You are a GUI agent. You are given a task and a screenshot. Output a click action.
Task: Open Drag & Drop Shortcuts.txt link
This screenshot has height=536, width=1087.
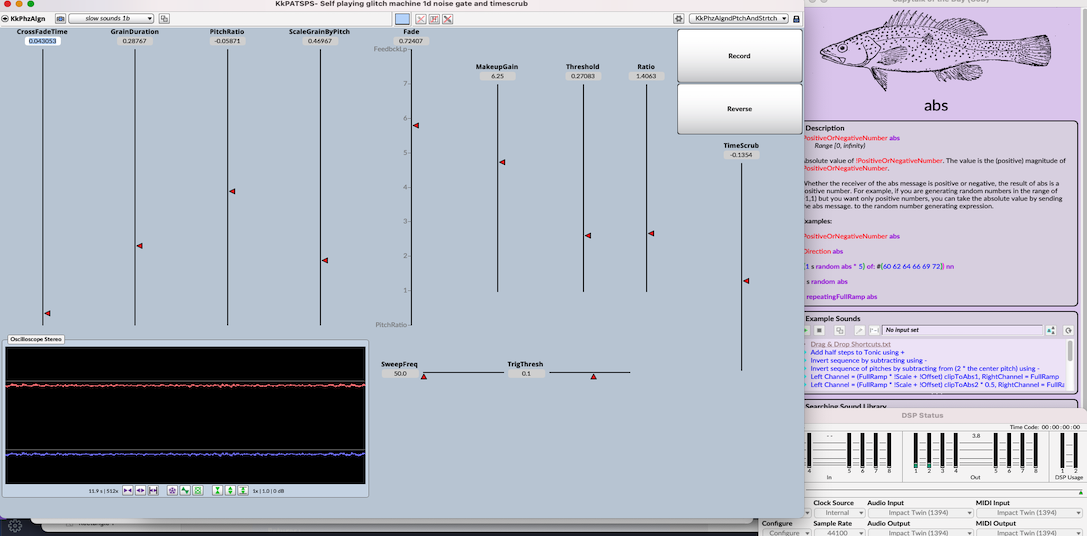click(851, 344)
